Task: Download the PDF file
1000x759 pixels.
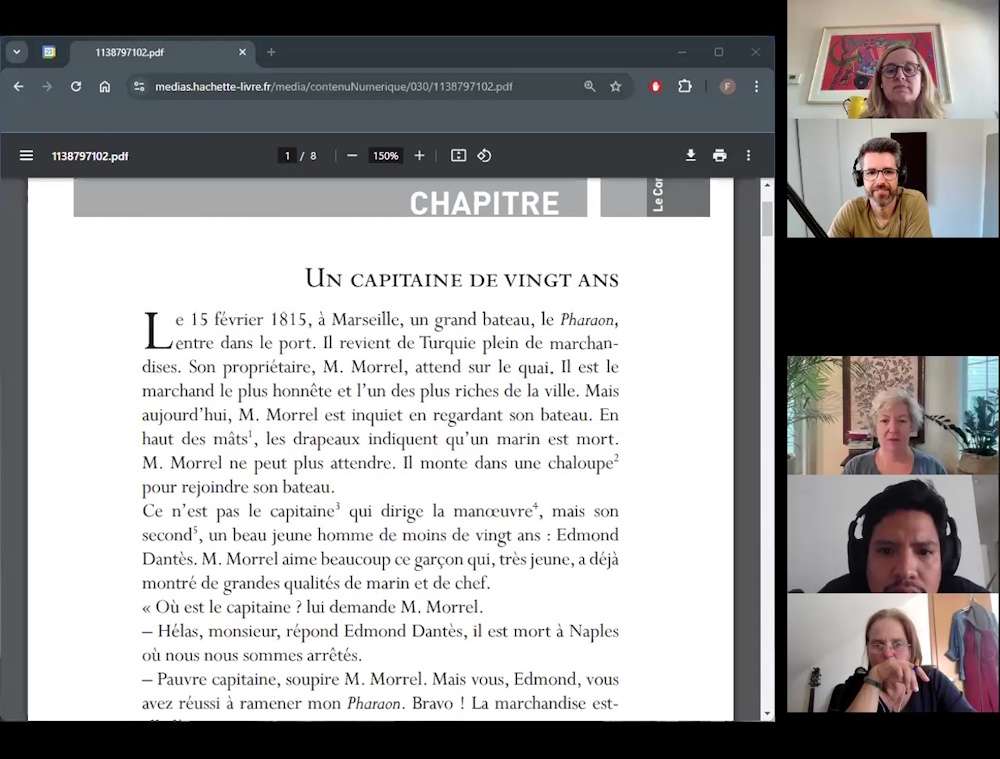Action: click(x=691, y=156)
